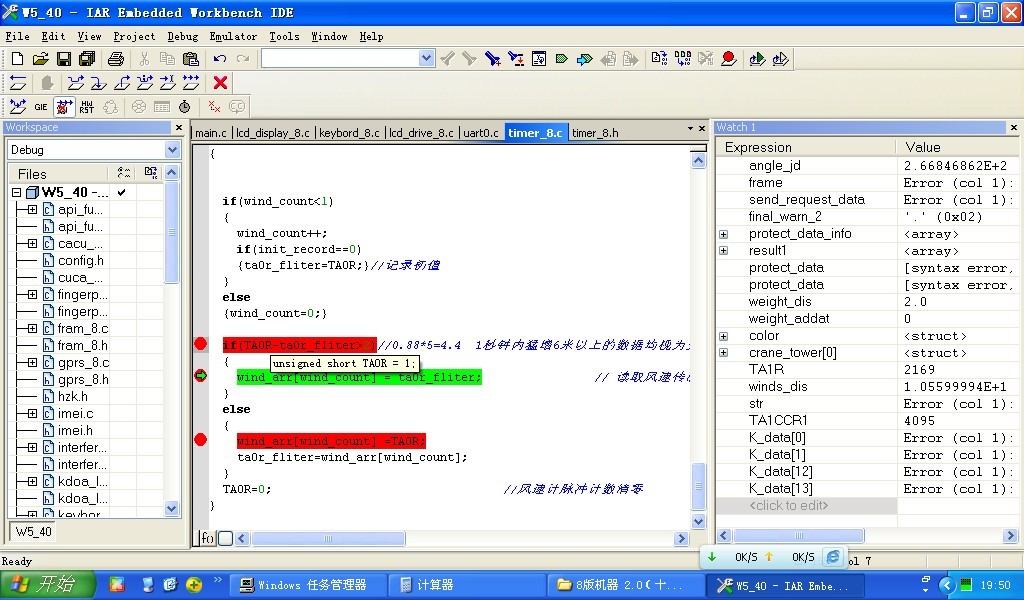This screenshot has height=600, width=1024.
Task: Select the W5_40 workspace tab at bottom
Action: coord(33,531)
